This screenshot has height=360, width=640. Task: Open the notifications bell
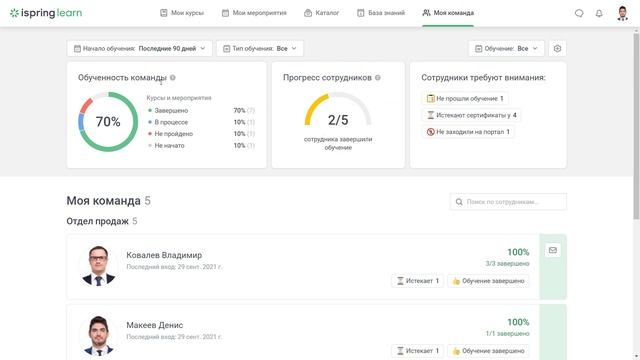point(599,13)
